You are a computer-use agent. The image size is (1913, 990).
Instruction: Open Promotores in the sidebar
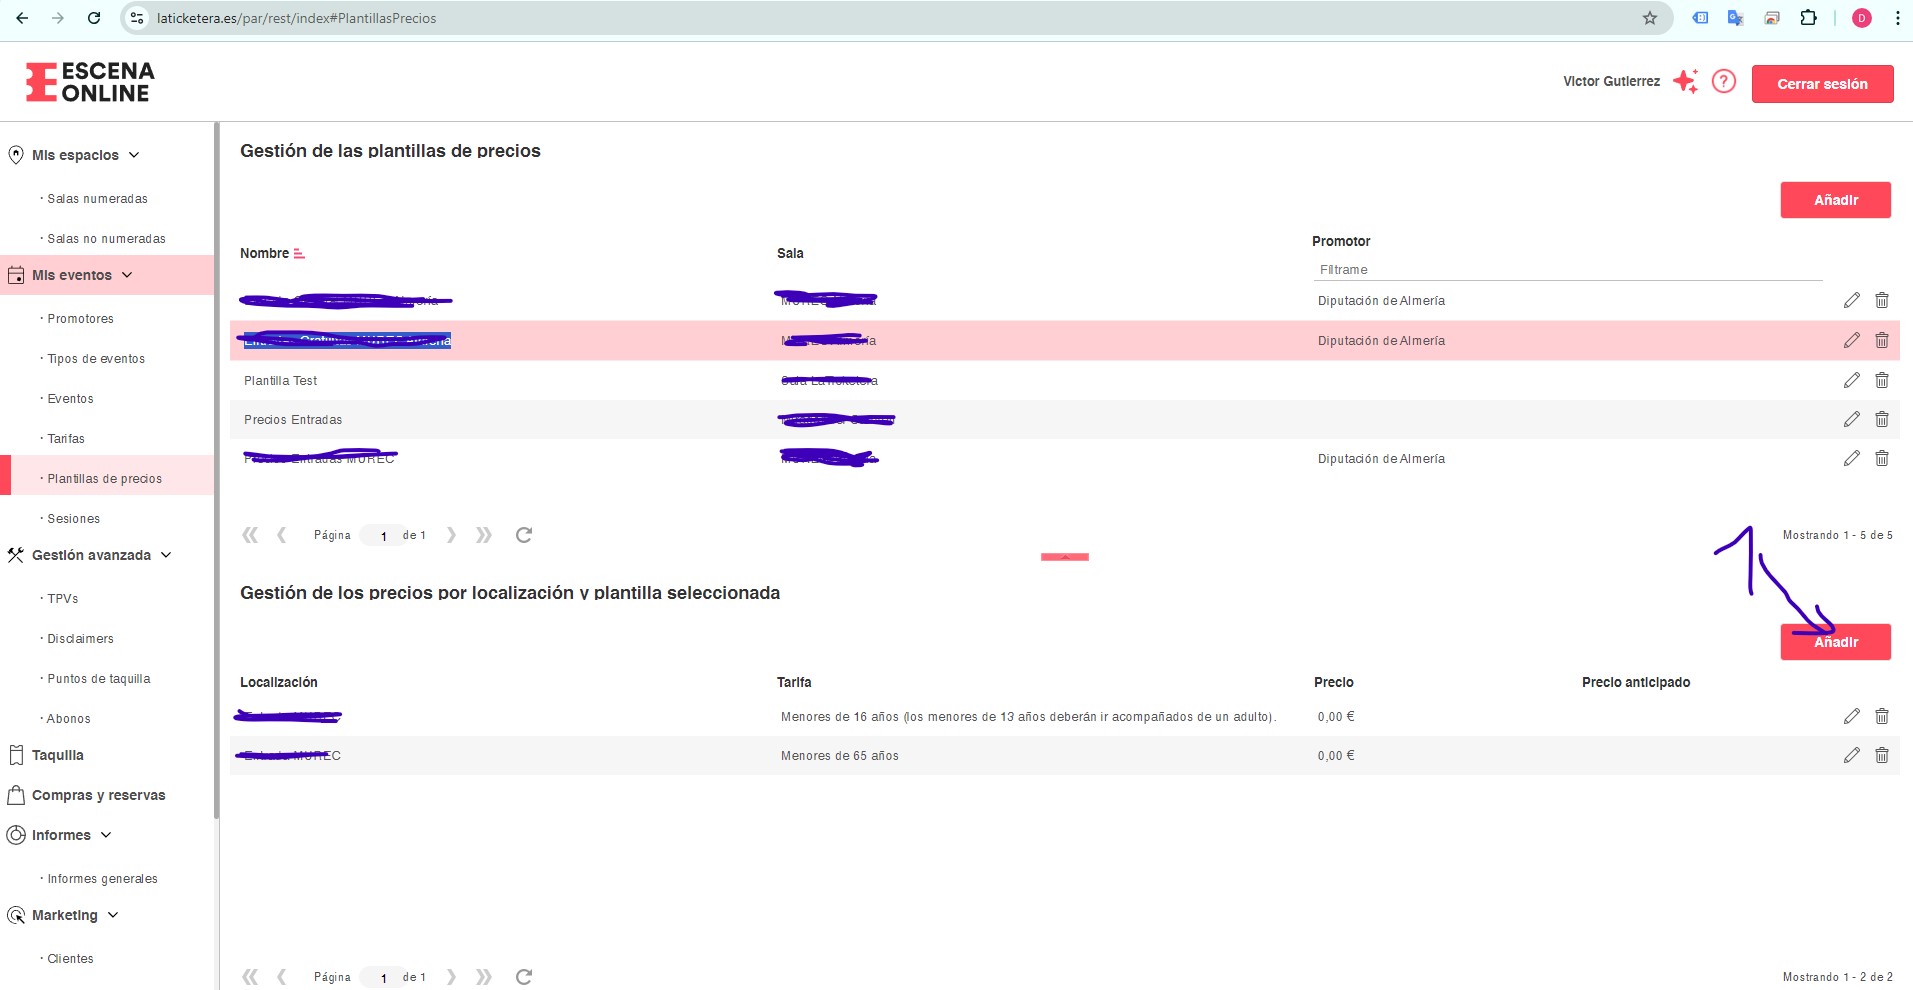(x=80, y=319)
